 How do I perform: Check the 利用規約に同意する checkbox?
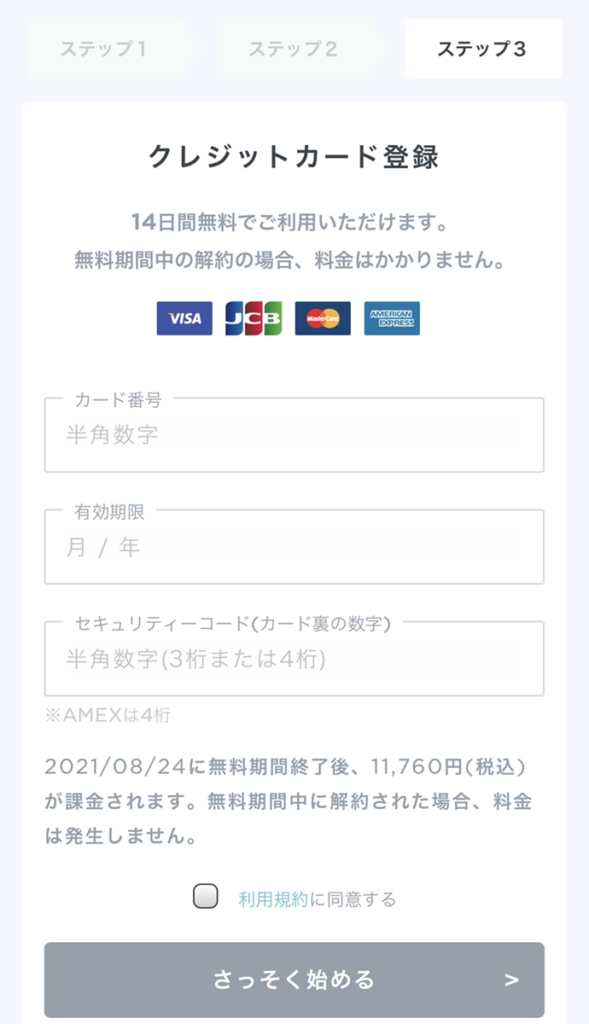point(206,896)
